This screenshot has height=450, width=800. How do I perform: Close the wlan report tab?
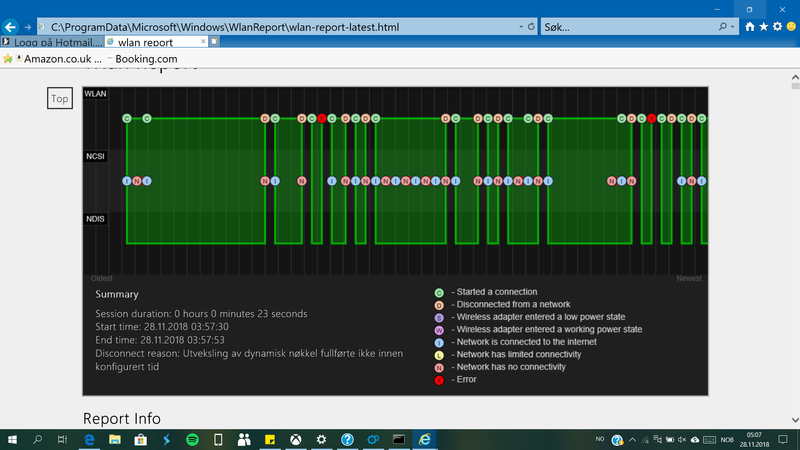pyautogui.click(x=203, y=41)
